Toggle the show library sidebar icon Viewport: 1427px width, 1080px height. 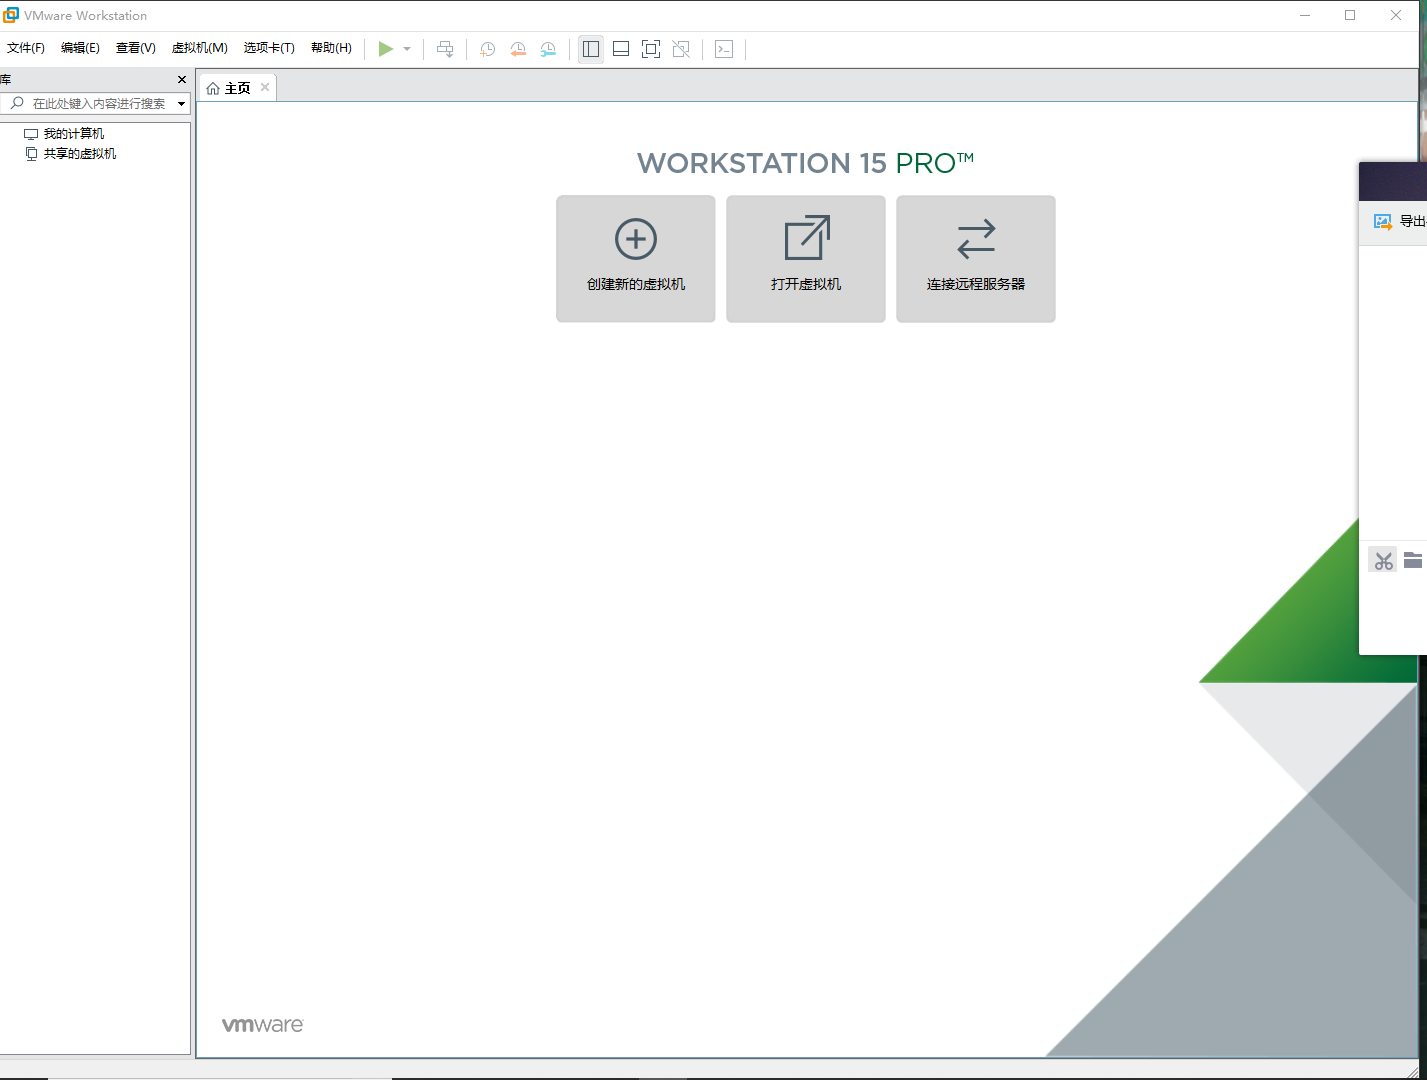(x=591, y=49)
